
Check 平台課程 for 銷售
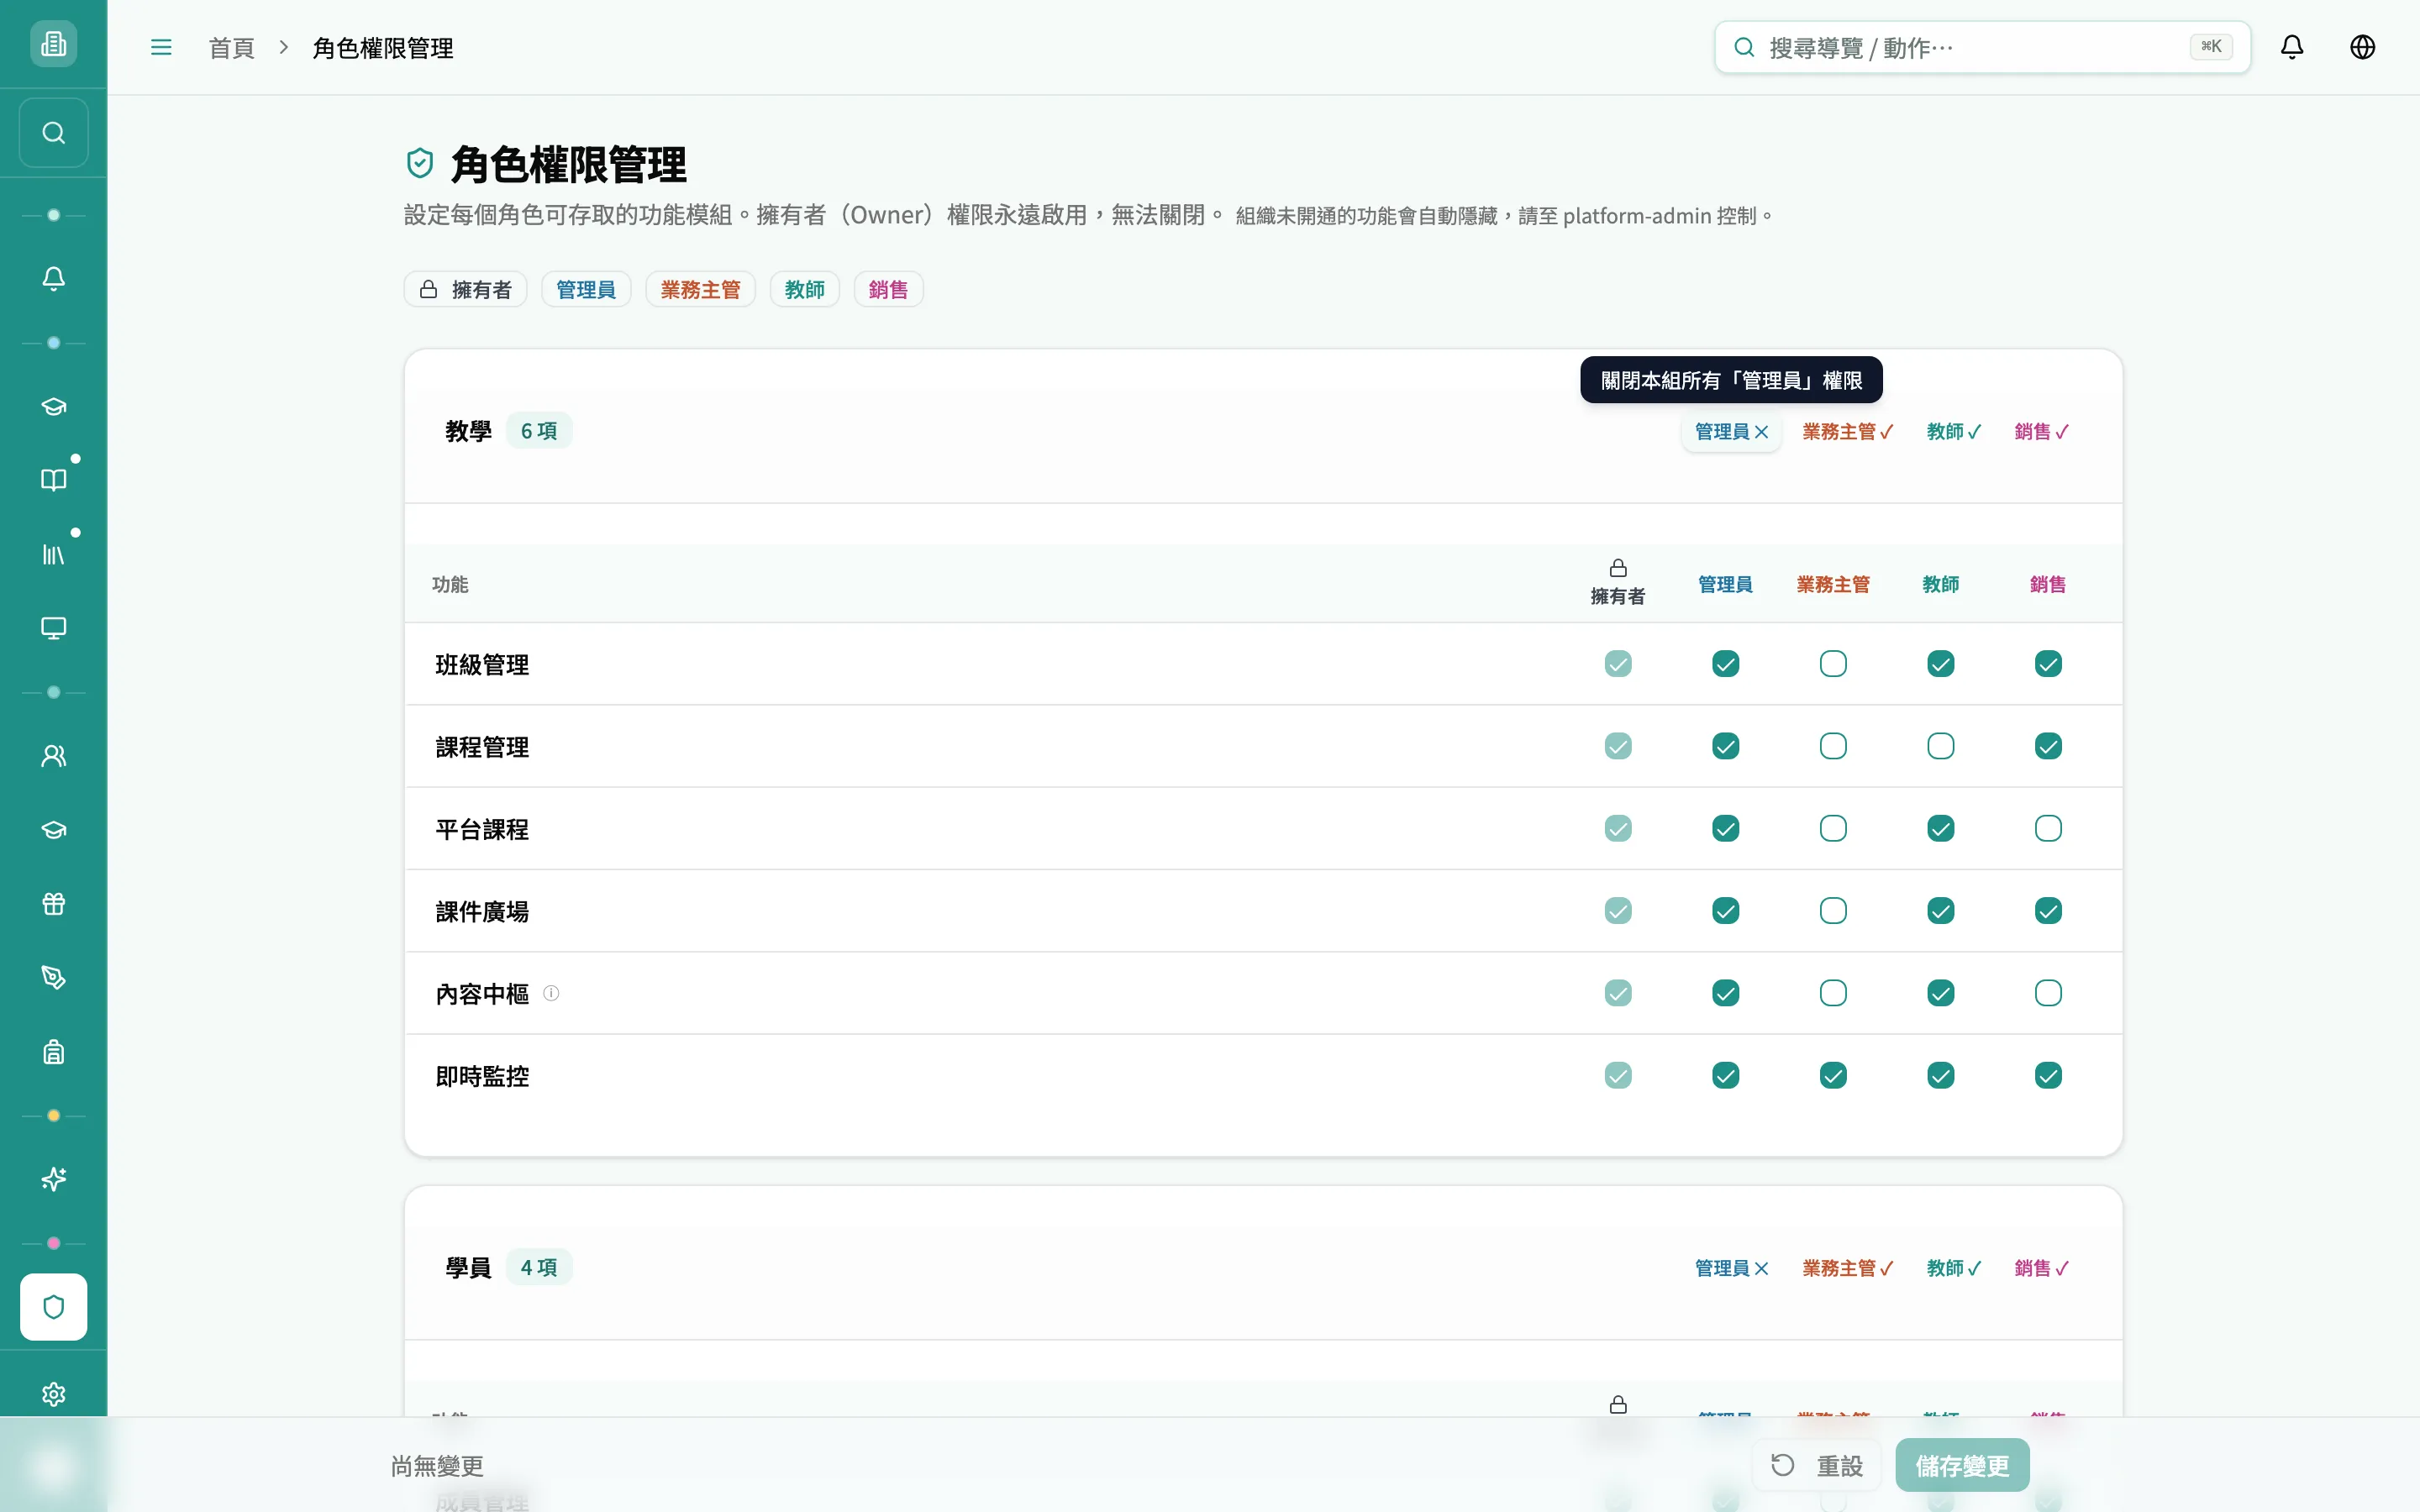coord(2048,828)
